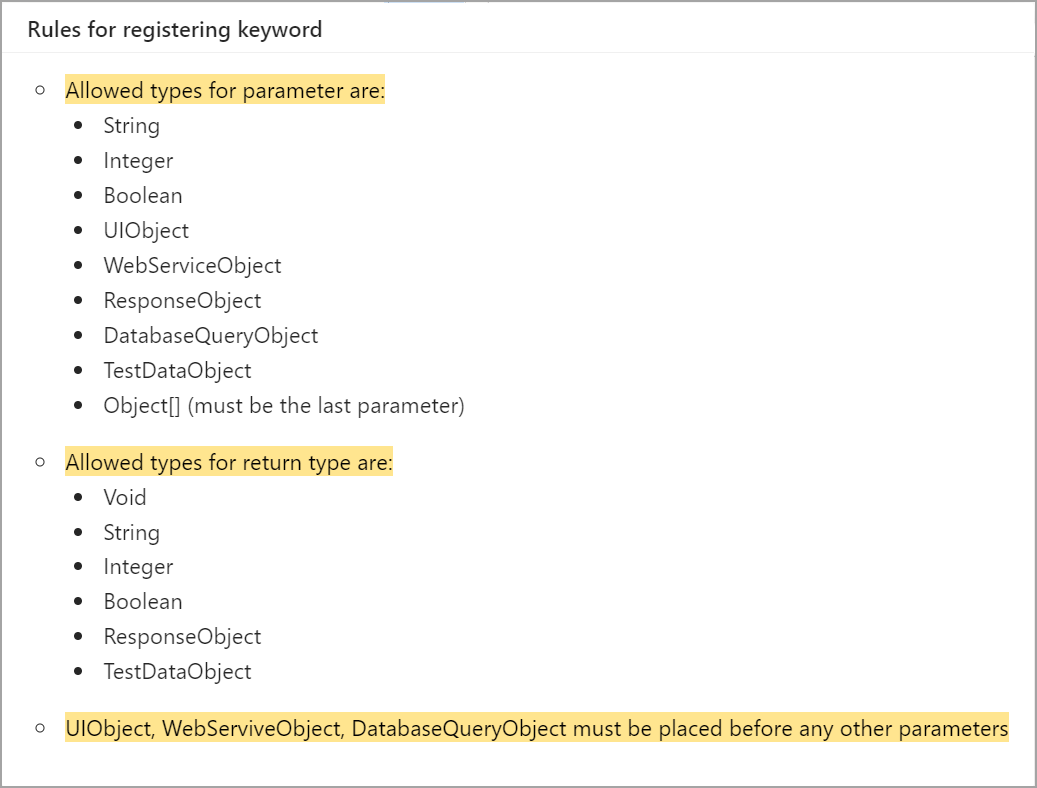
Task: Click 'ResponseObject' in return types list
Action: click(183, 636)
